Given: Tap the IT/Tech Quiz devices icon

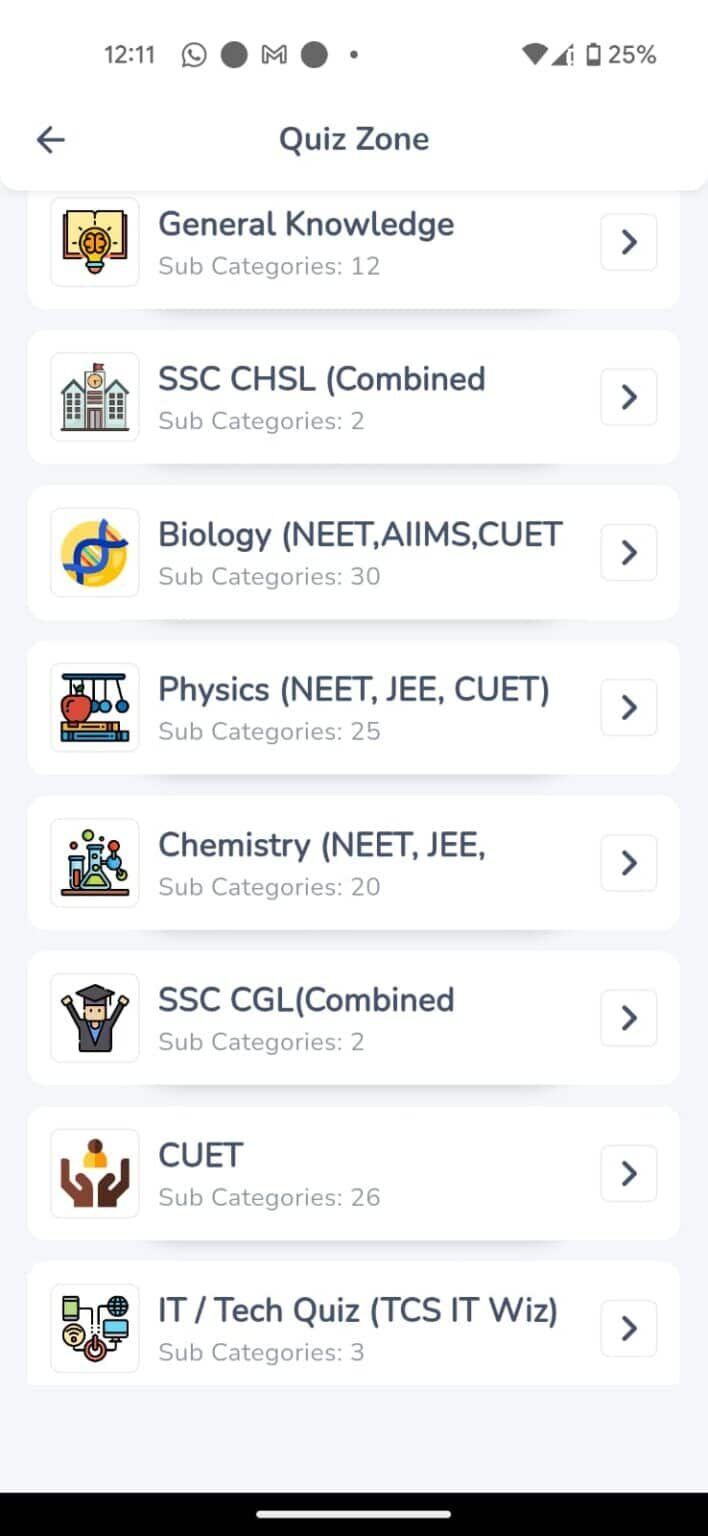Looking at the screenshot, I should 94,1328.
